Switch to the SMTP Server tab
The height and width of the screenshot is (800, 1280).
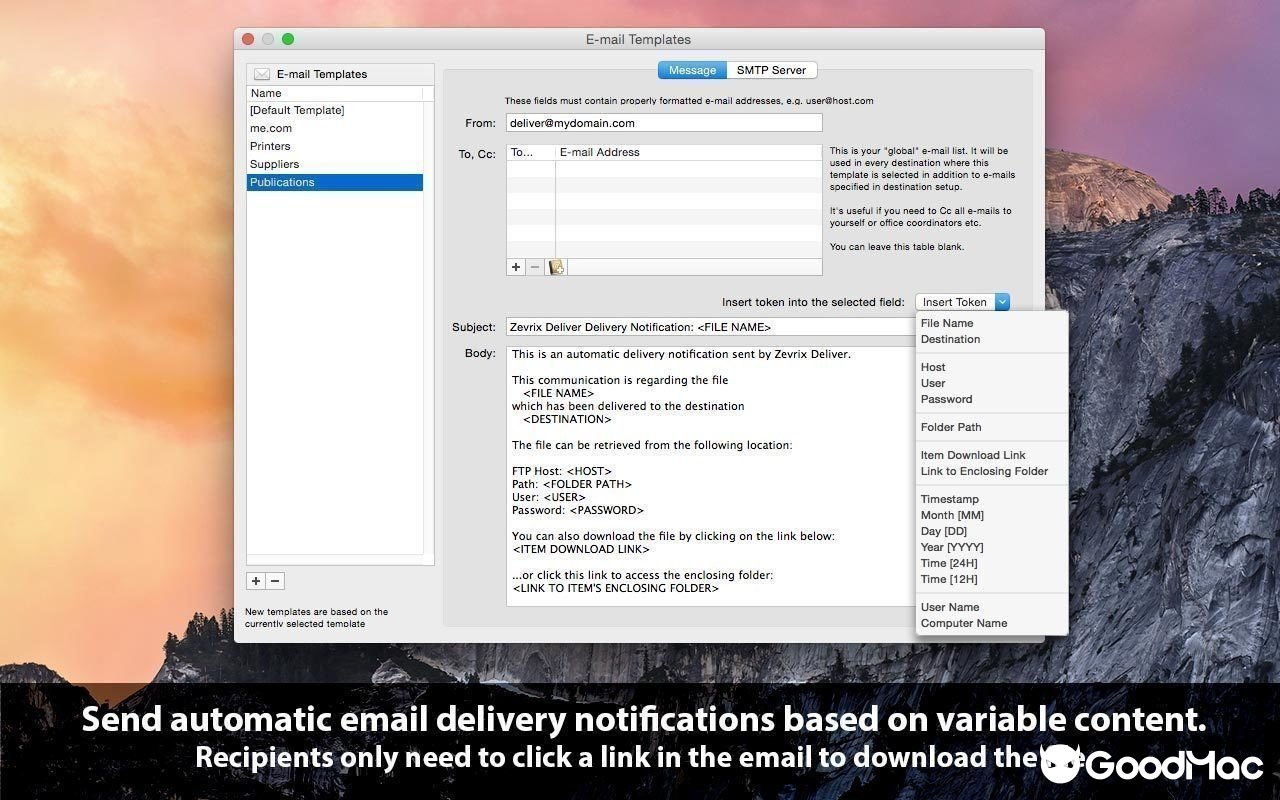[771, 70]
